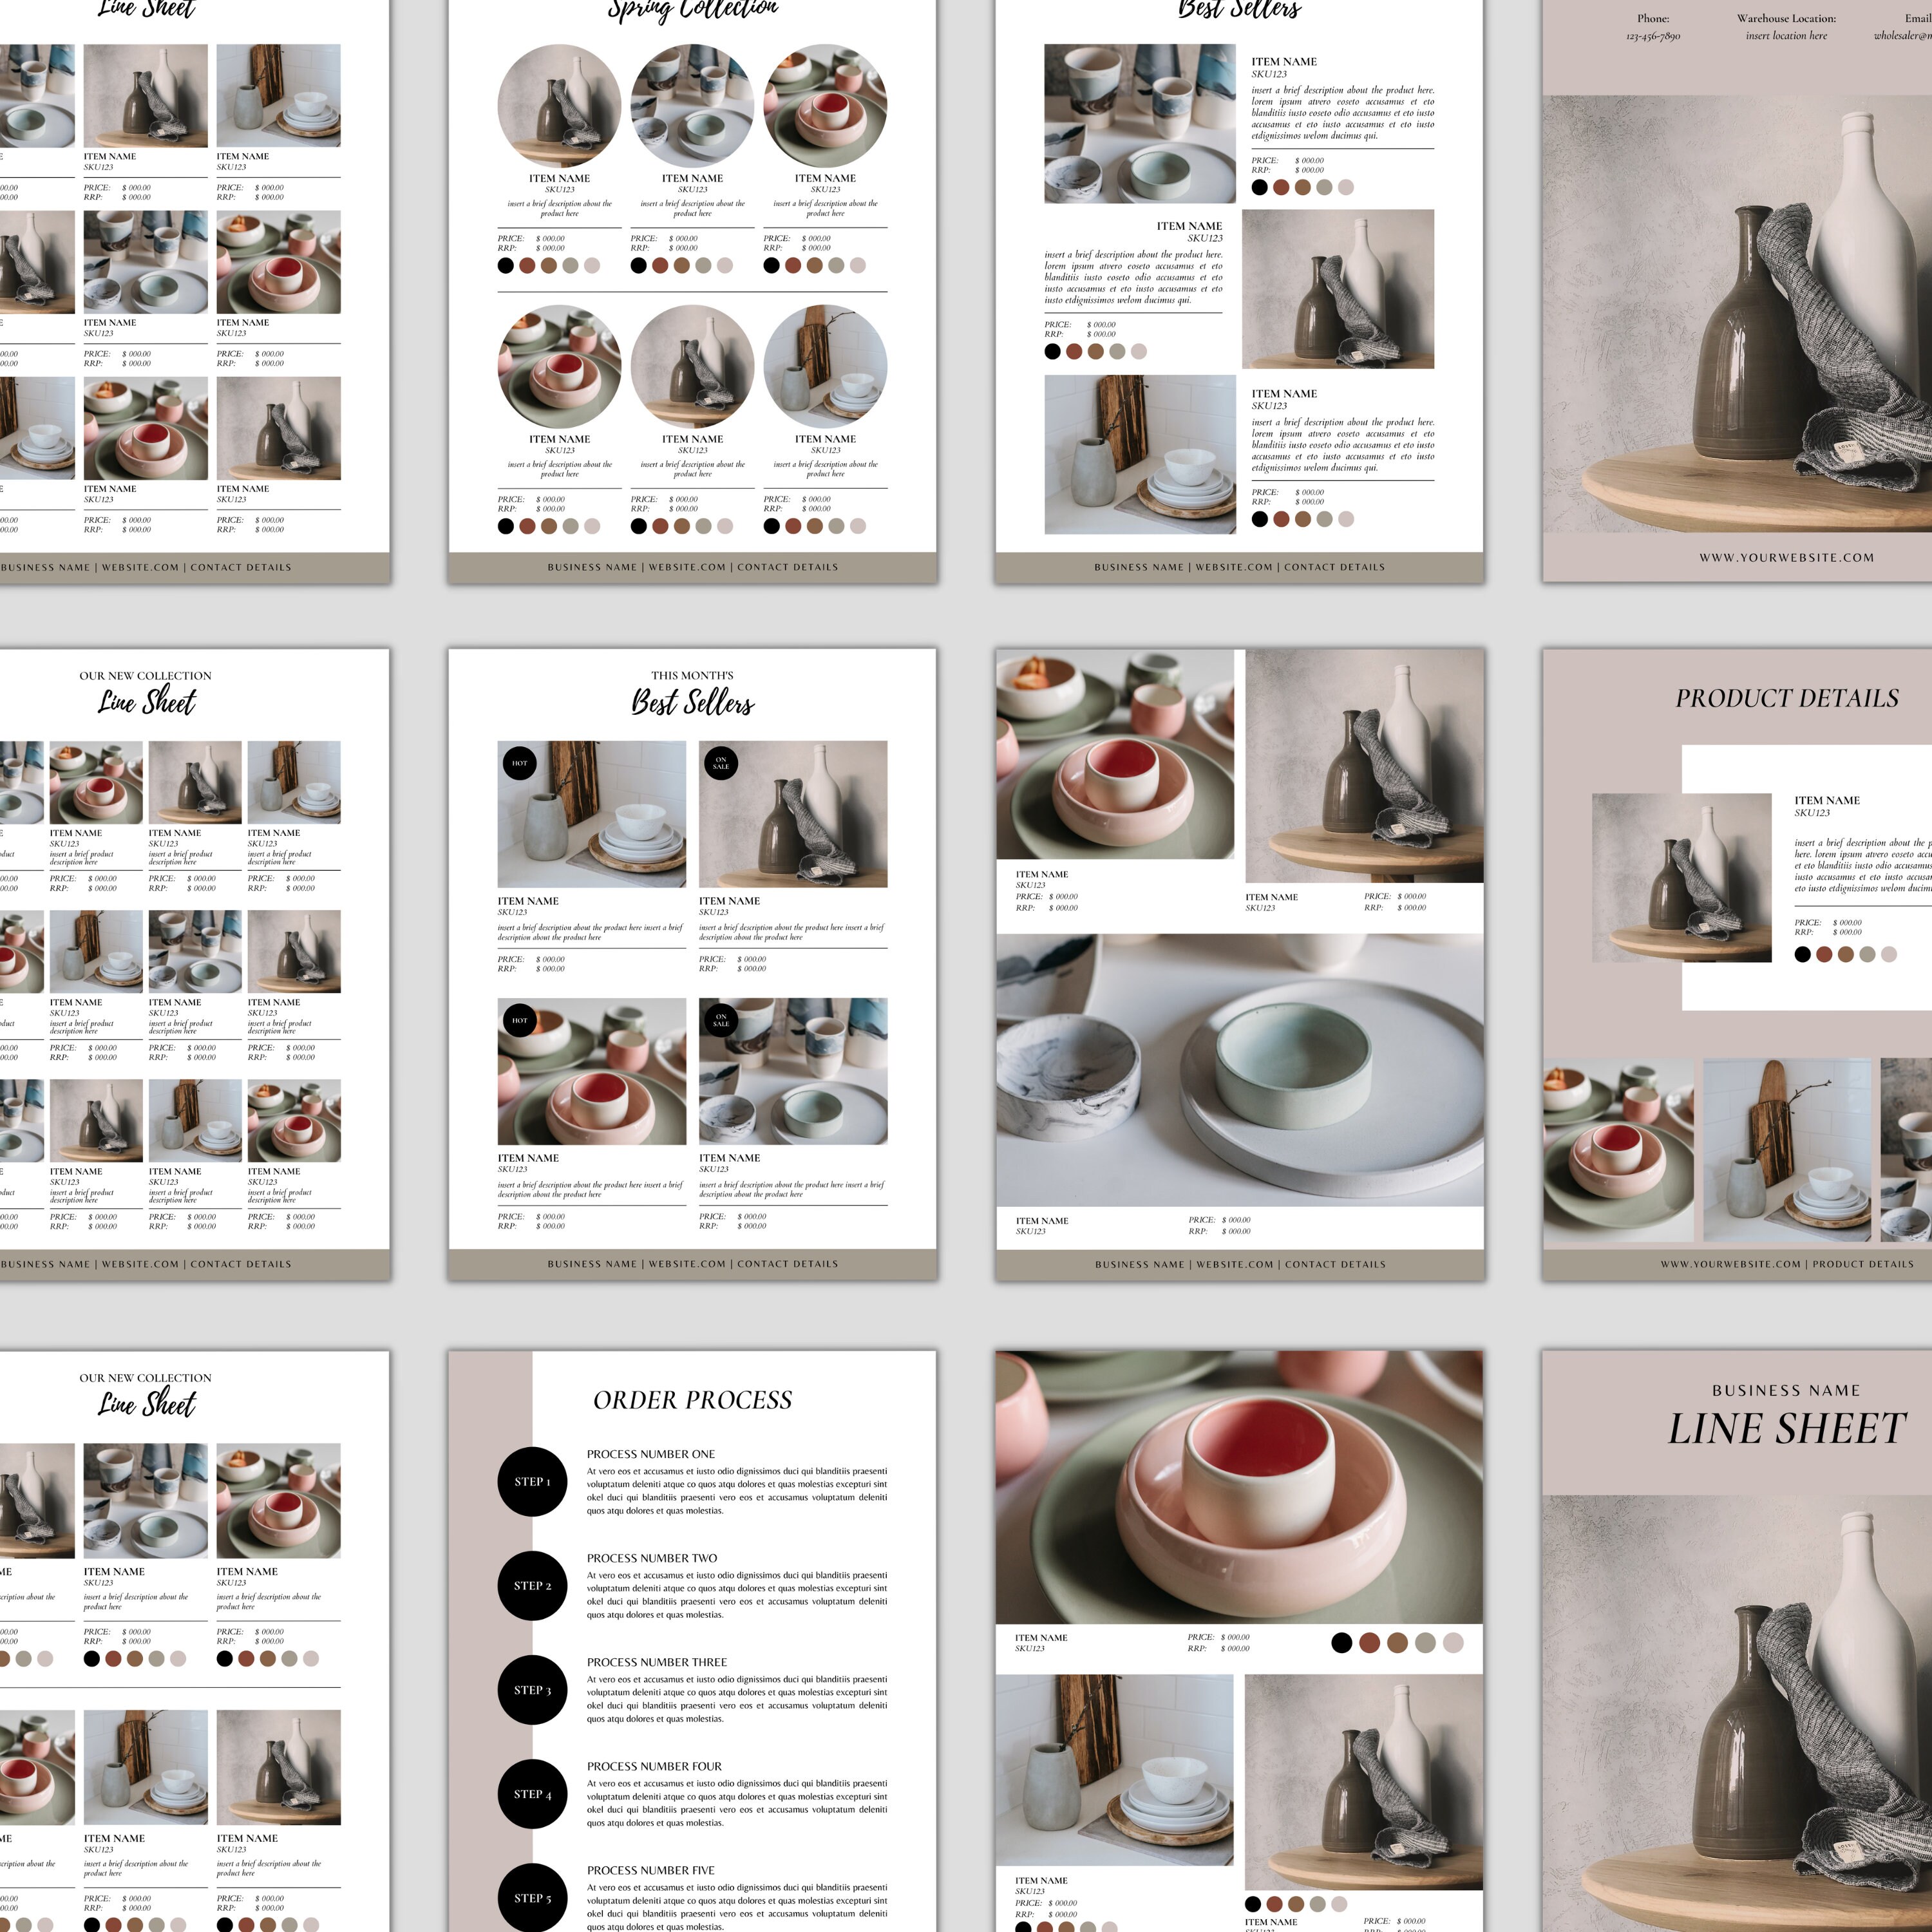Click the STEP 1 black circle

(x=533, y=1481)
